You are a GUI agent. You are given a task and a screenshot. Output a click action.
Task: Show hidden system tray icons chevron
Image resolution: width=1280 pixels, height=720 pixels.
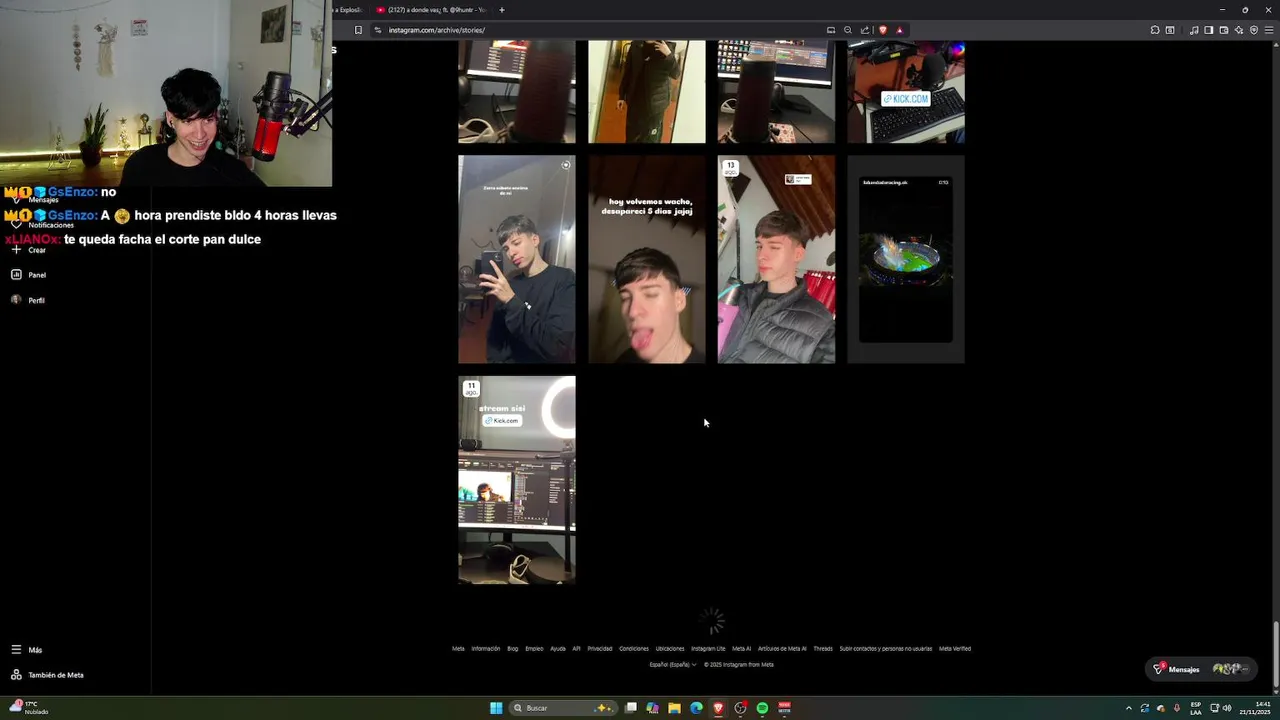point(1129,708)
